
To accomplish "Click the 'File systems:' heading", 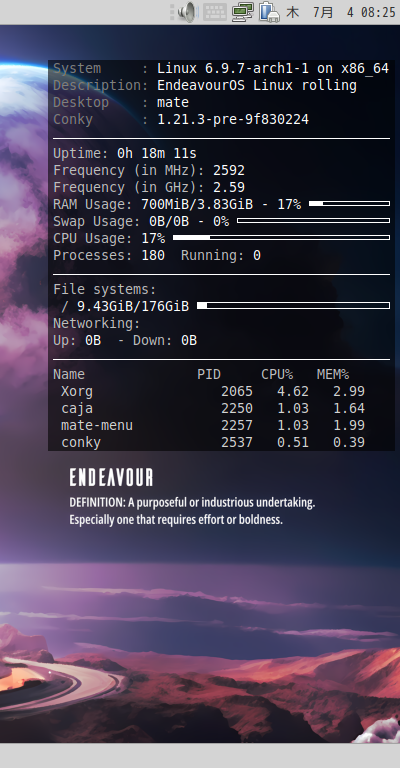I will 105,289.
